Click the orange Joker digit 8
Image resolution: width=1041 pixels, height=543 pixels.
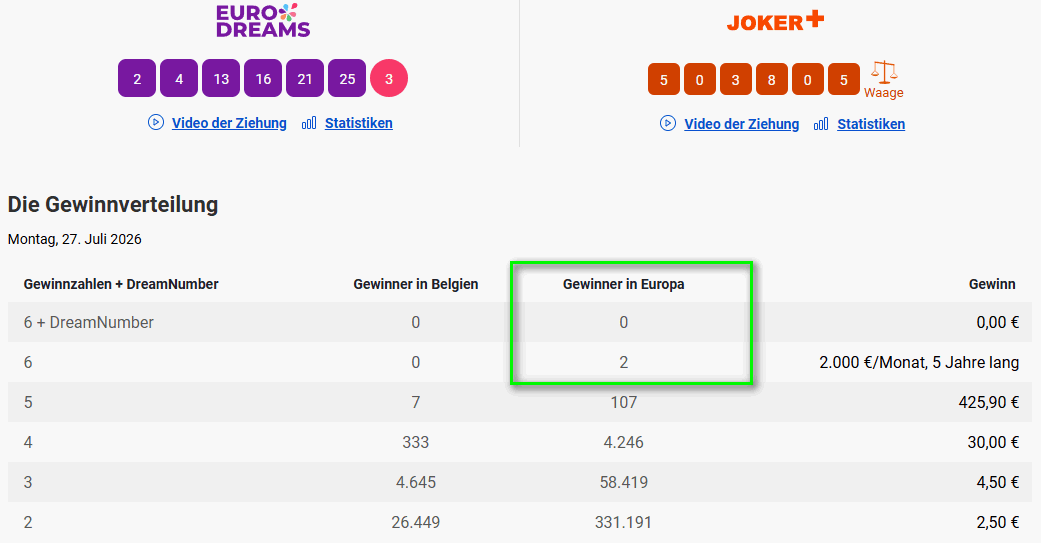(x=771, y=80)
